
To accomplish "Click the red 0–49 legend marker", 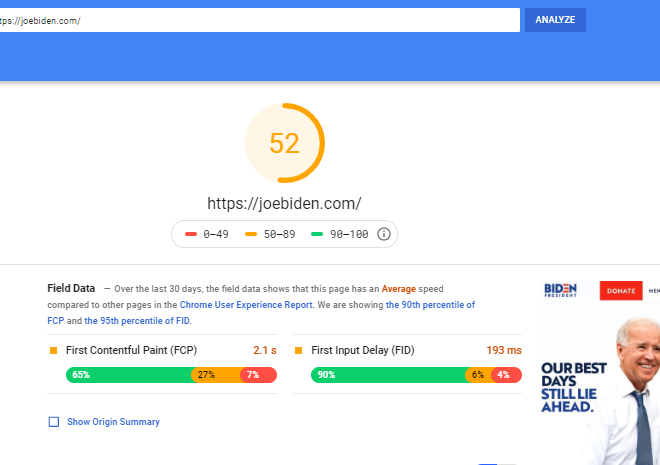I will tap(191, 234).
